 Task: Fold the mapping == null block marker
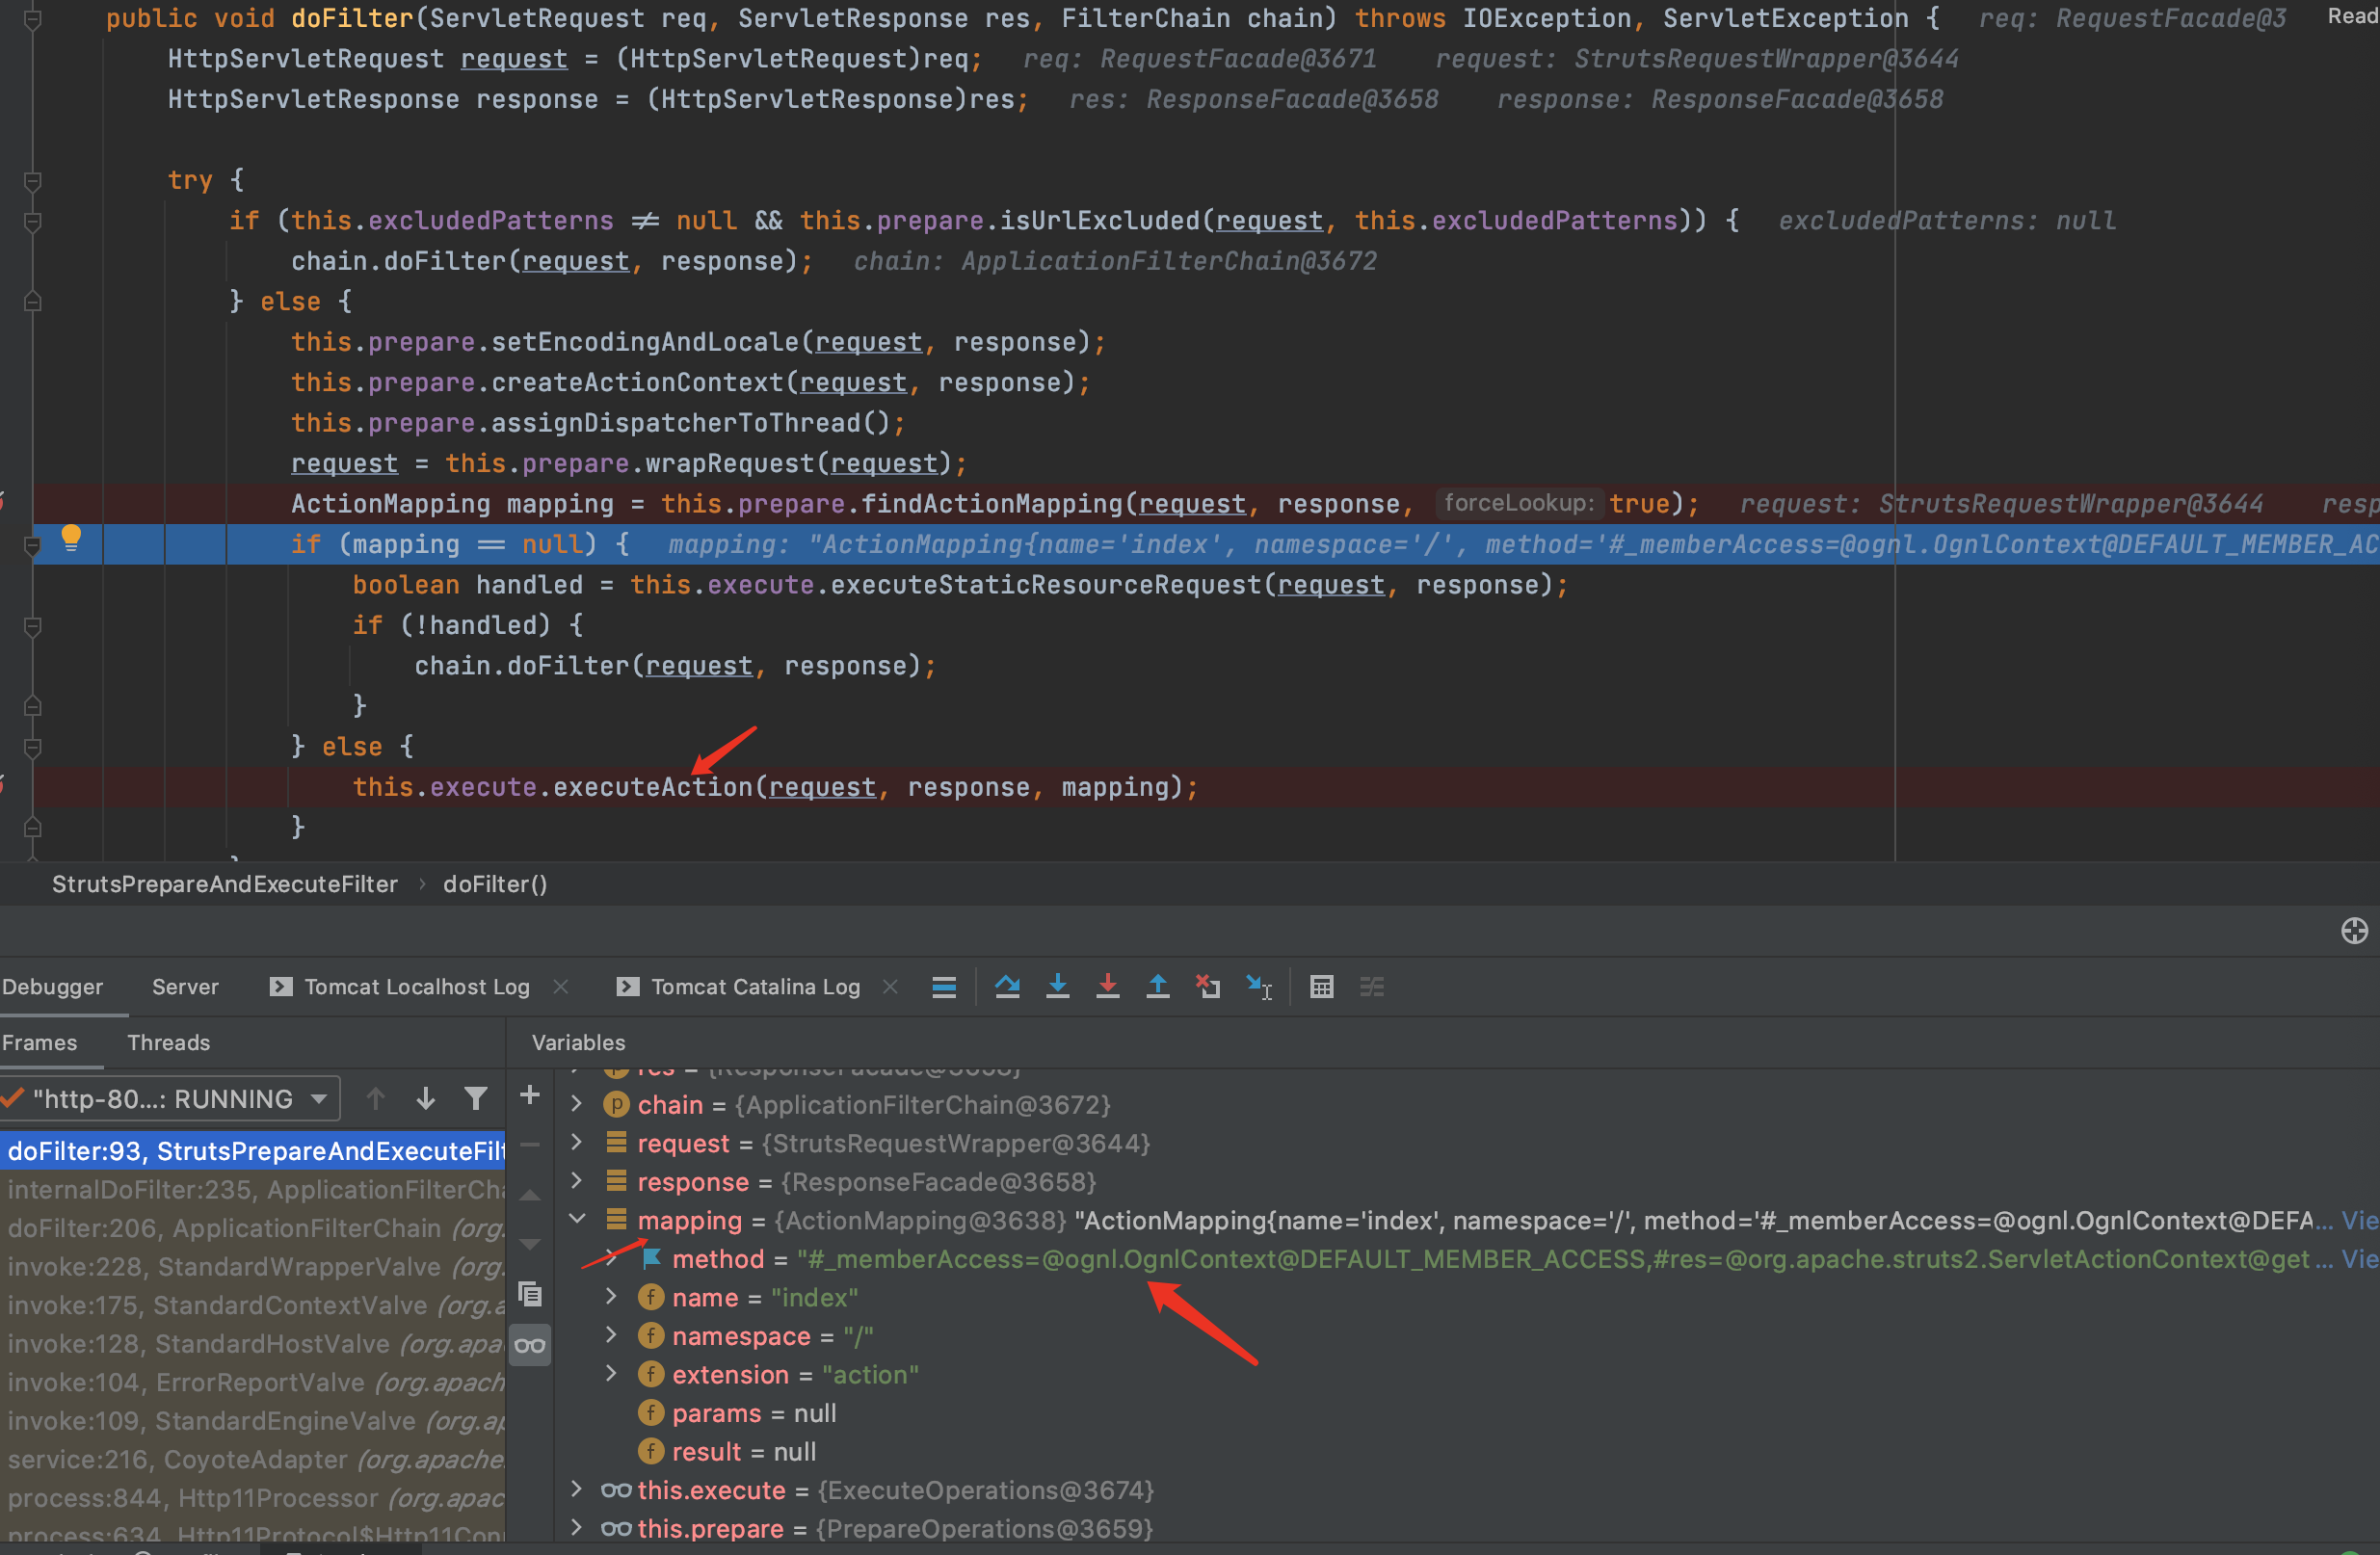[x=32, y=545]
